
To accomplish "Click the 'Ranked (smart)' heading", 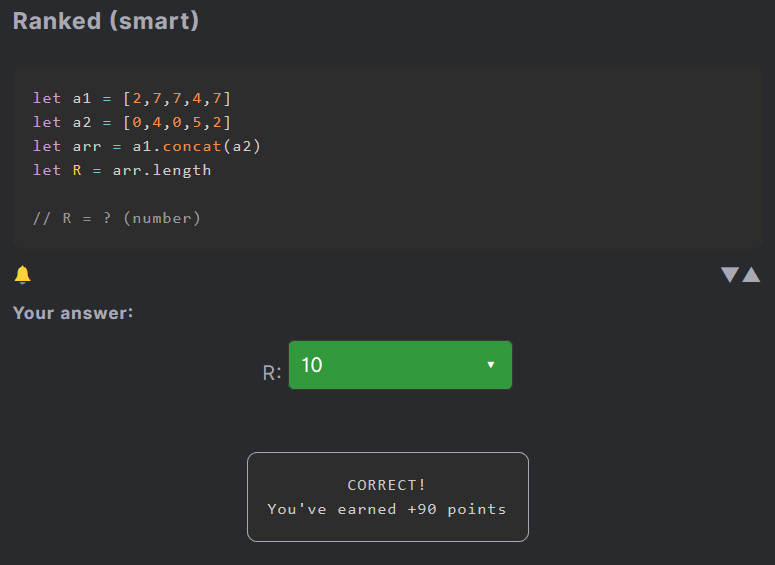I will 106,21.
